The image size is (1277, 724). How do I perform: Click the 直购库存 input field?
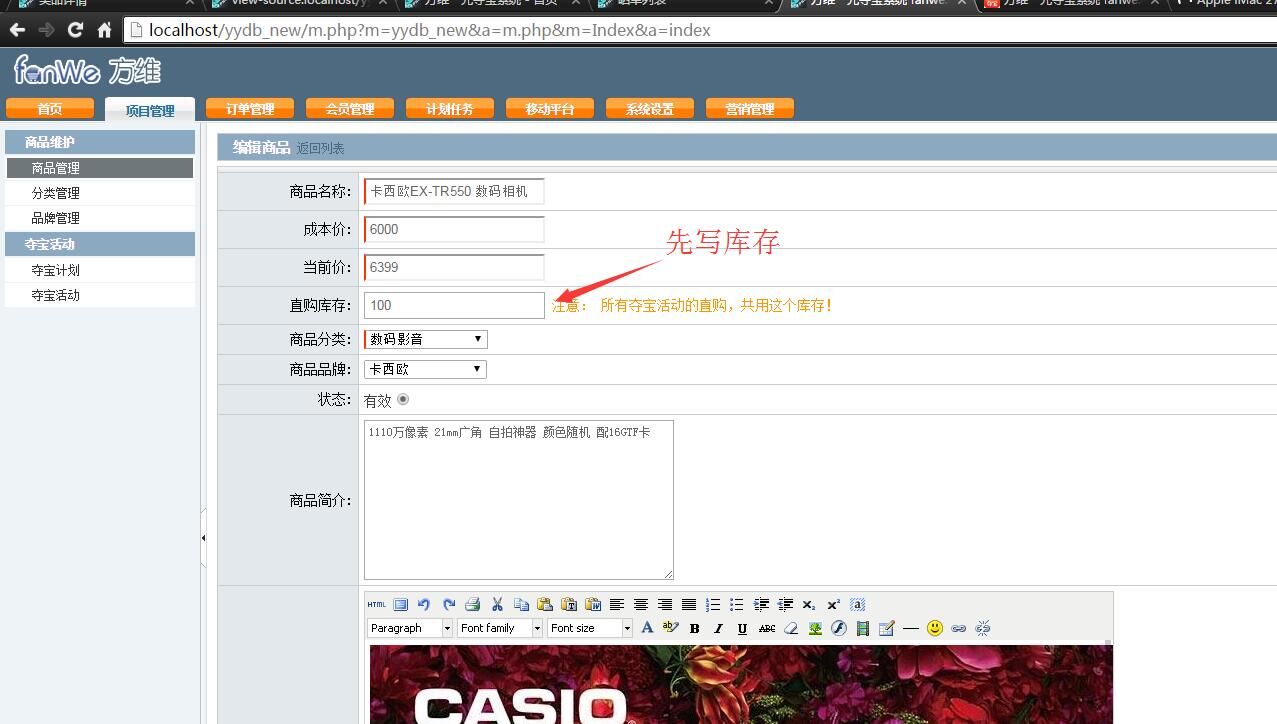coord(454,305)
